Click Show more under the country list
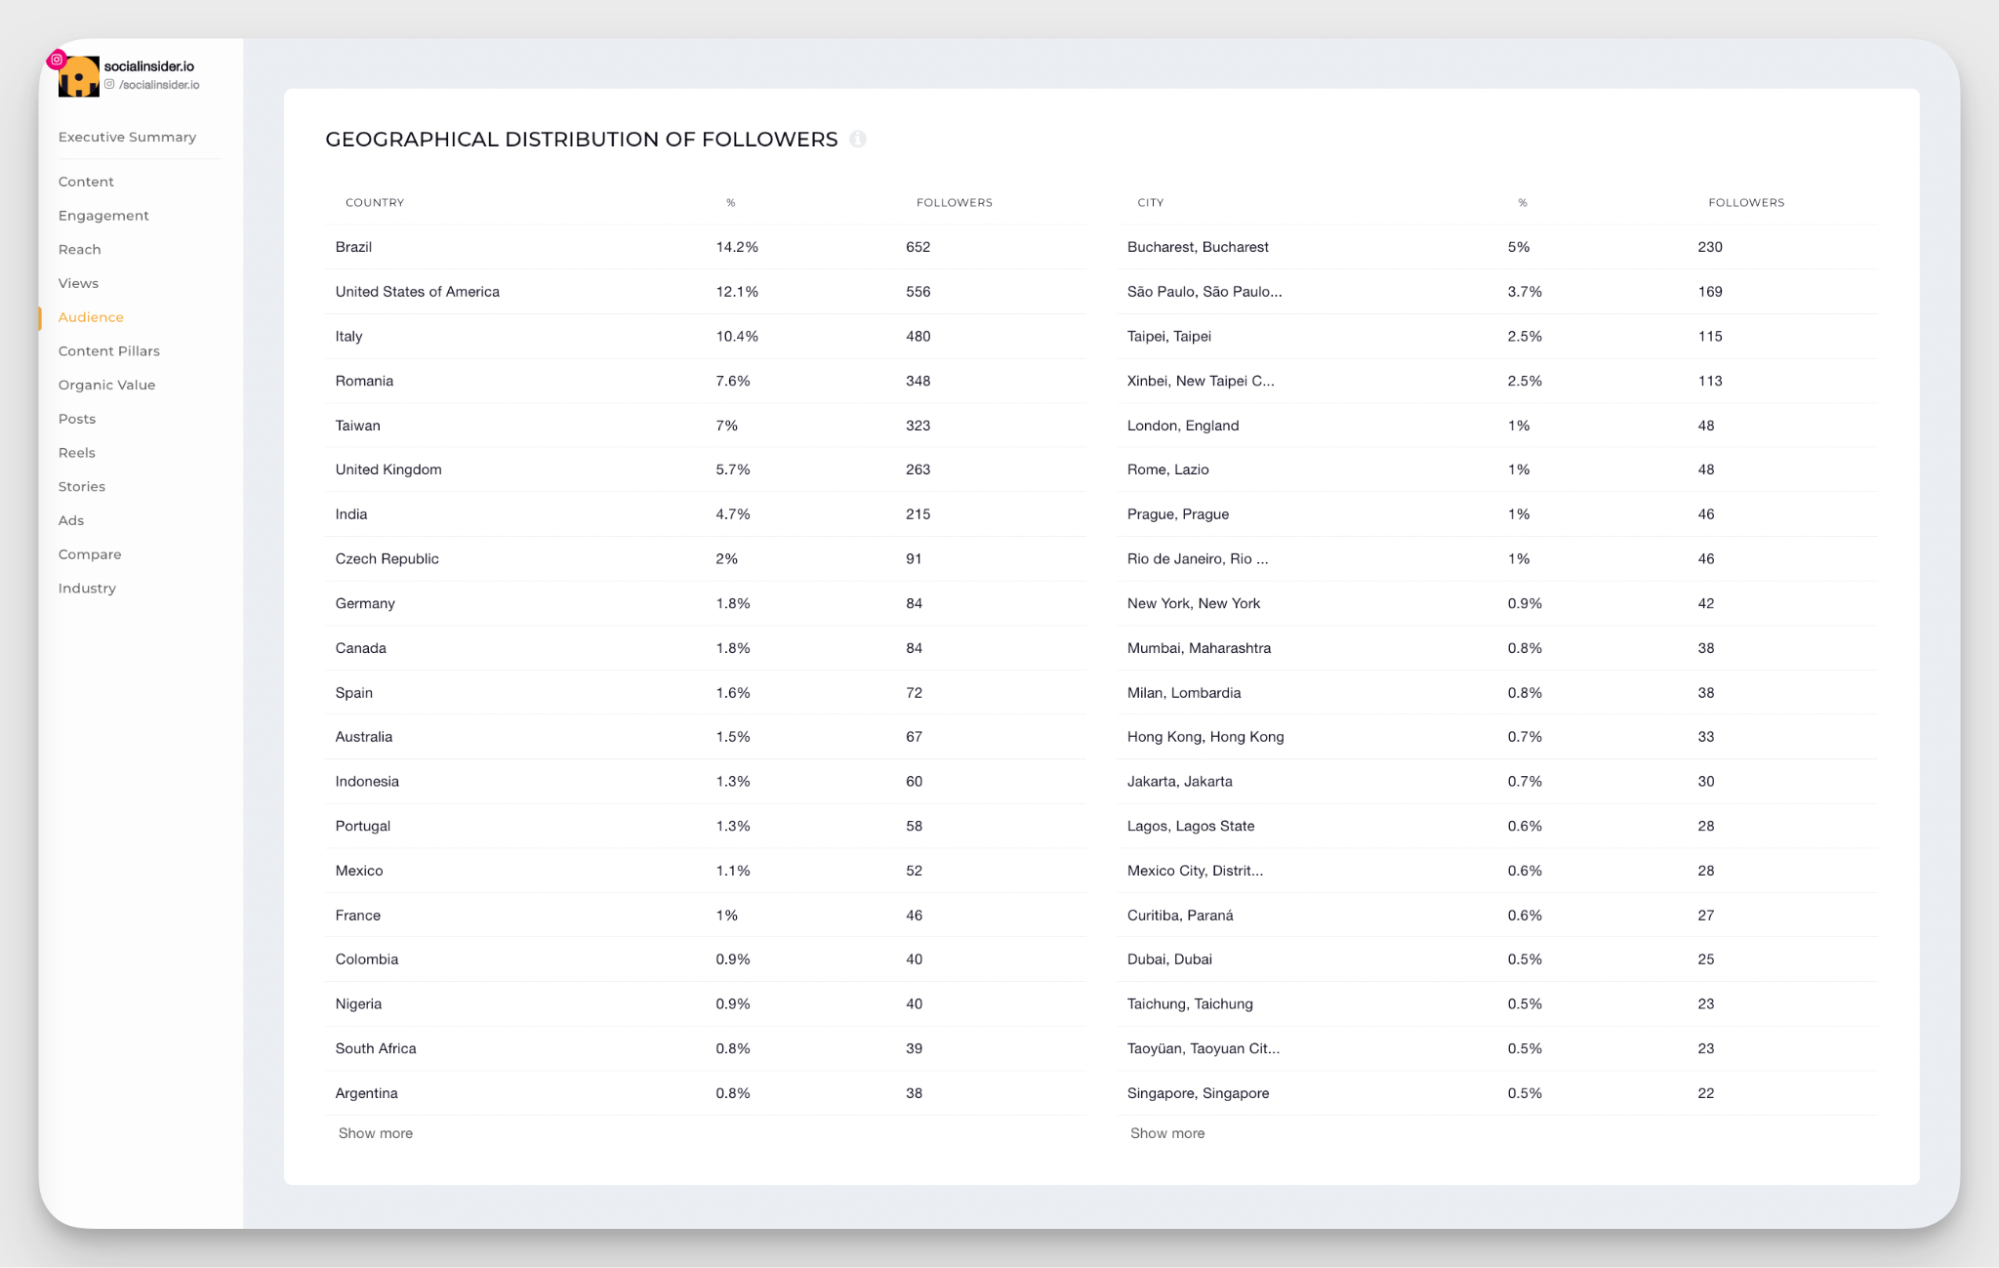 (x=375, y=1132)
